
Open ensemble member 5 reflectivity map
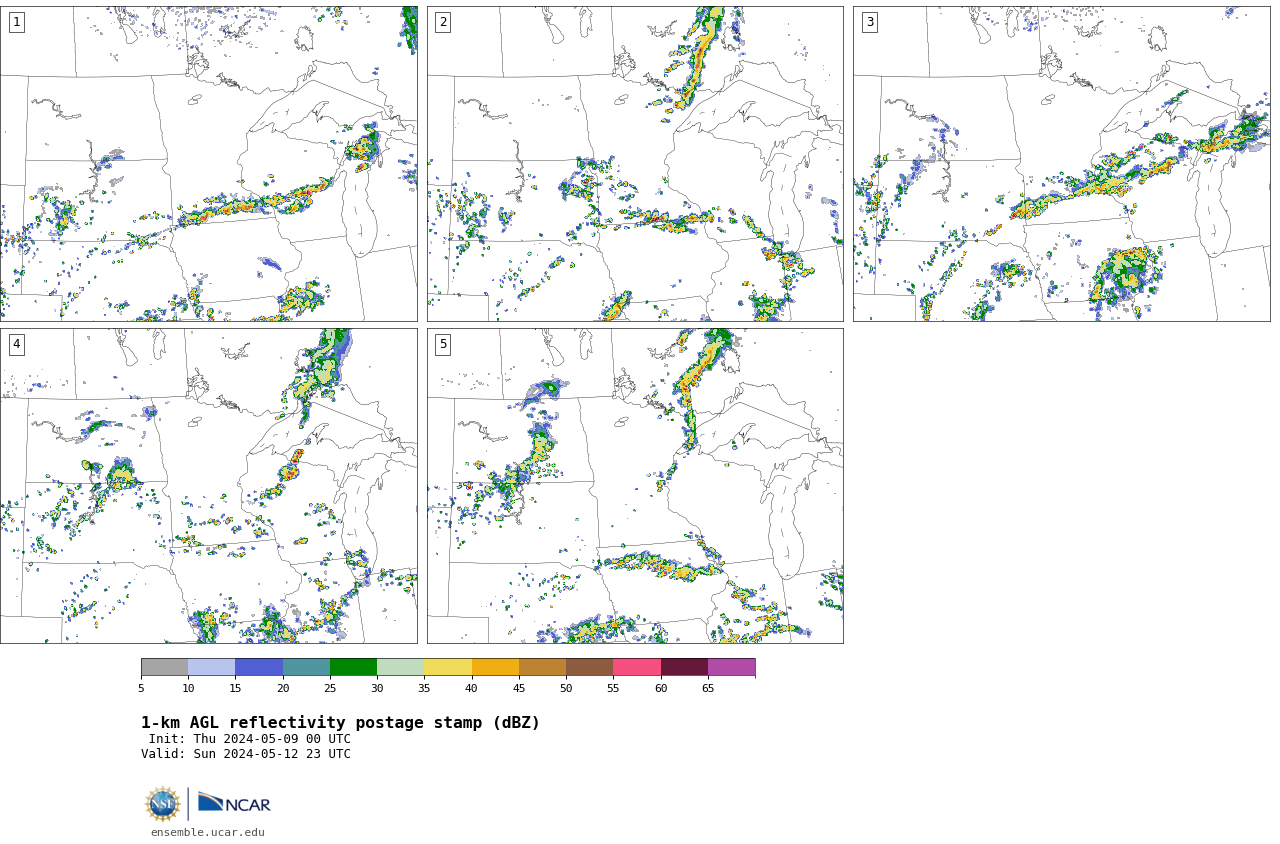tap(635, 486)
